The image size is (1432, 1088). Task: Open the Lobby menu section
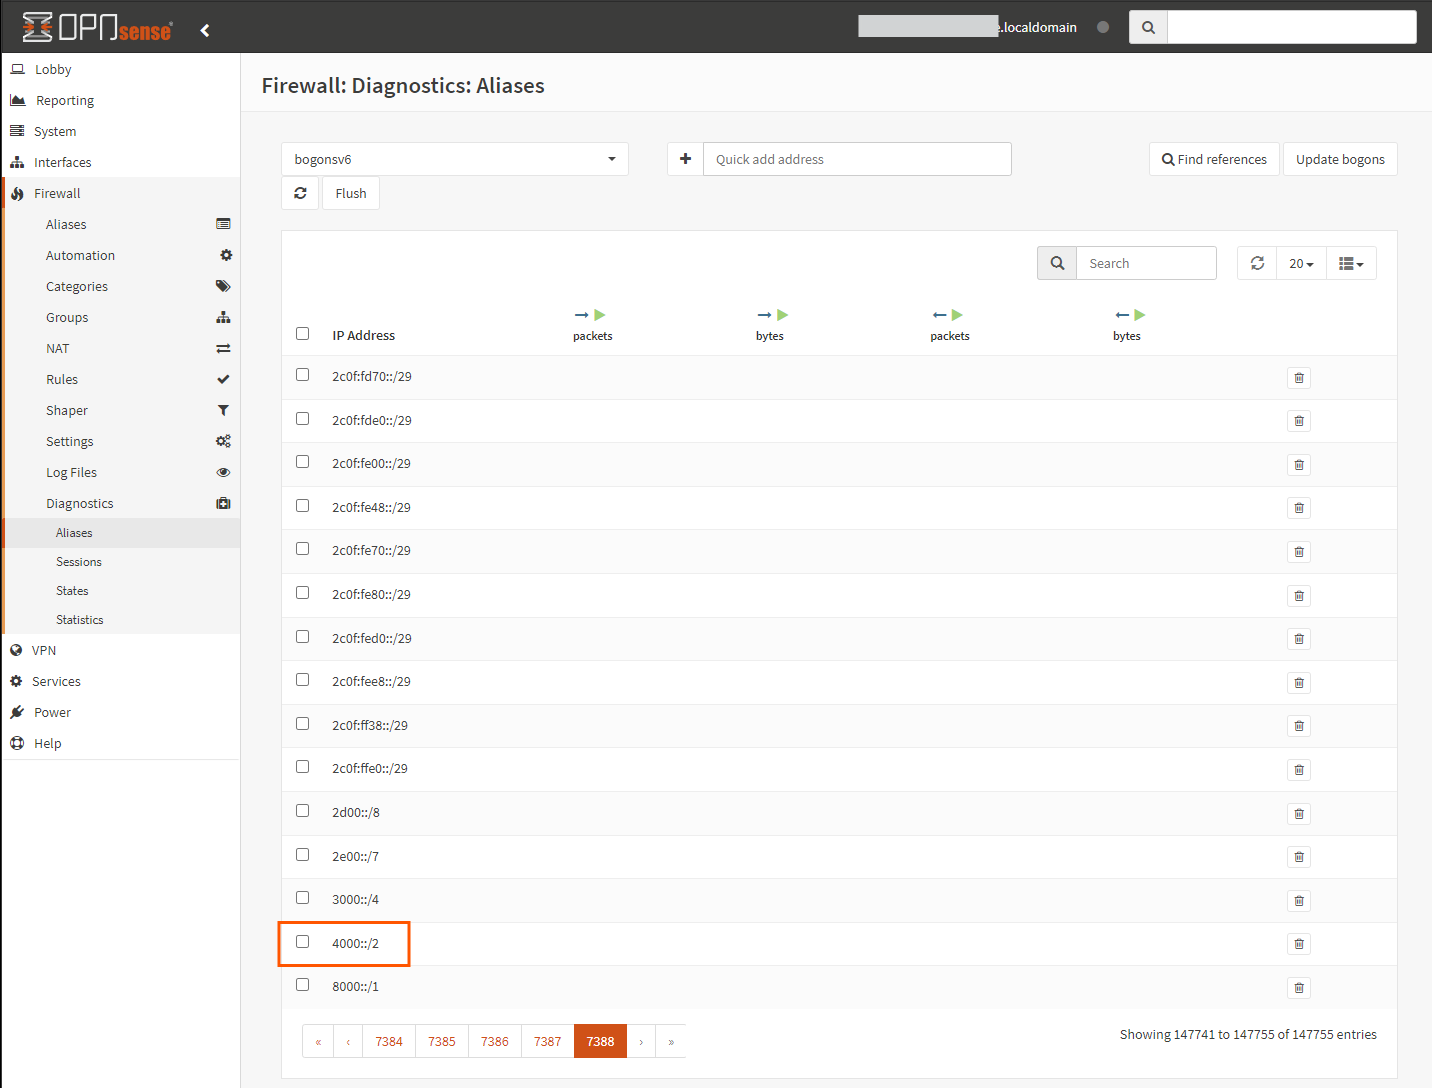coord(121,69)
